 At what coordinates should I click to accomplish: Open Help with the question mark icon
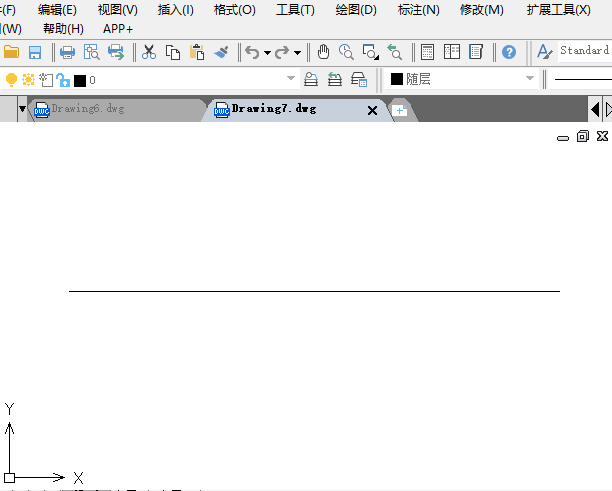click(509, 51)
